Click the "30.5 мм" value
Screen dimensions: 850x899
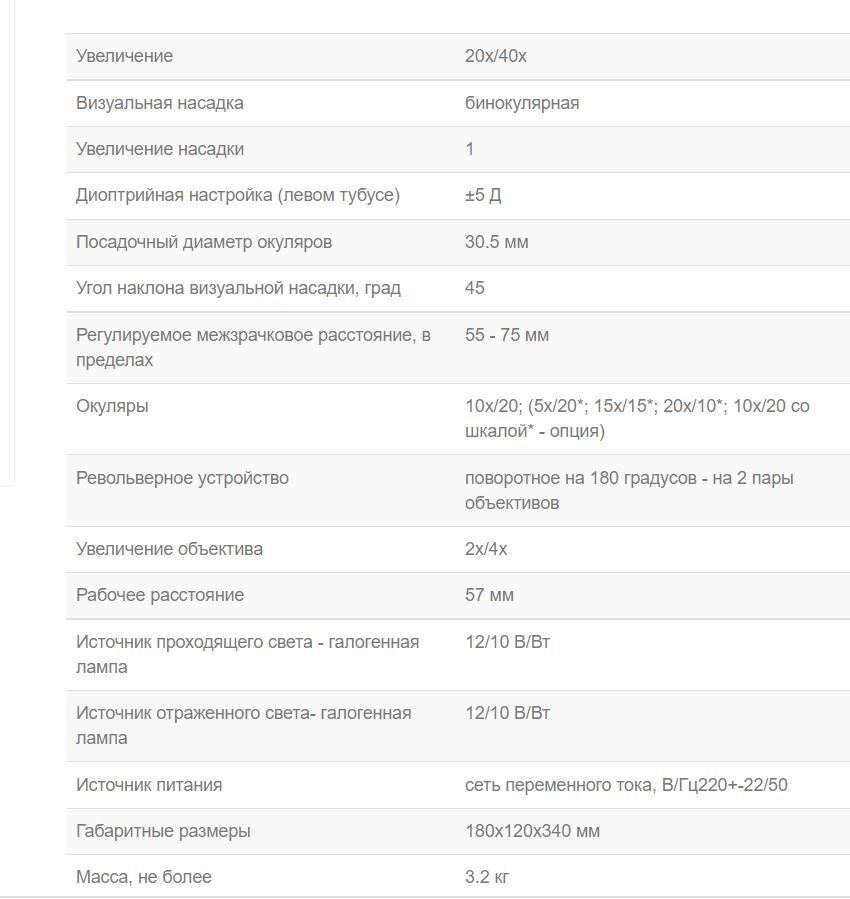coord(496,242)
